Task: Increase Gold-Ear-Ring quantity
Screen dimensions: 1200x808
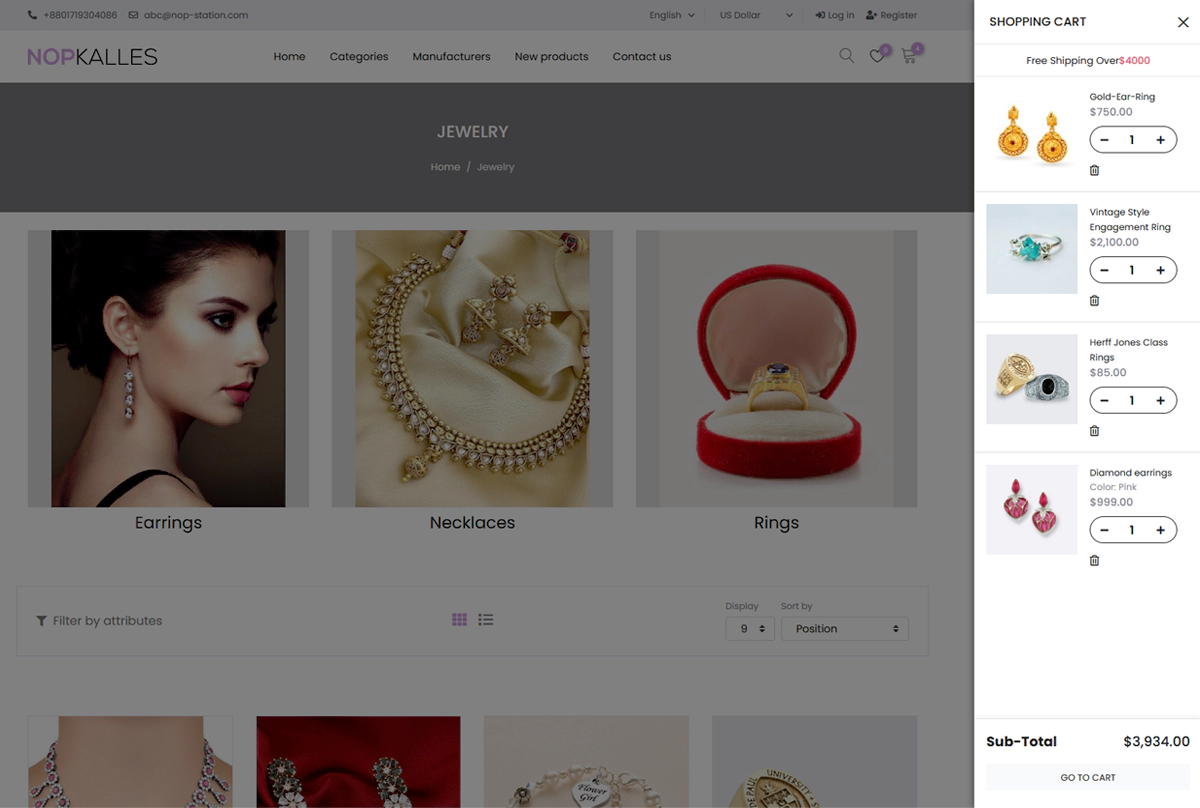Action: (x=1160, y=140)
